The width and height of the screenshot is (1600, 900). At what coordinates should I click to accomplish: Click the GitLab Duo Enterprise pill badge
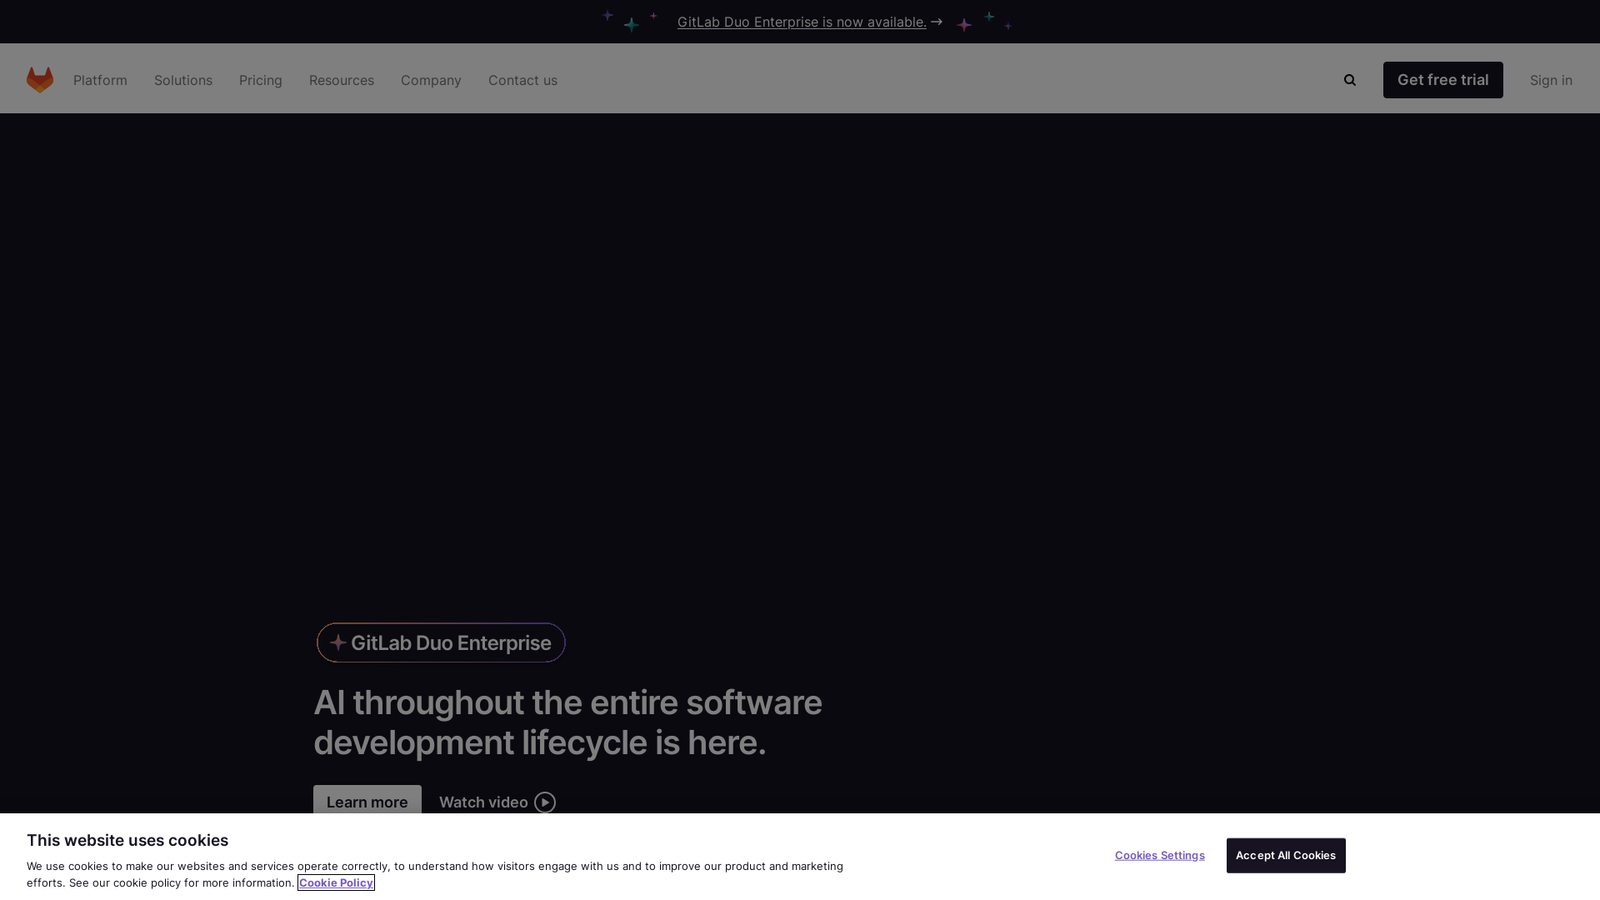tap(441, 643)
